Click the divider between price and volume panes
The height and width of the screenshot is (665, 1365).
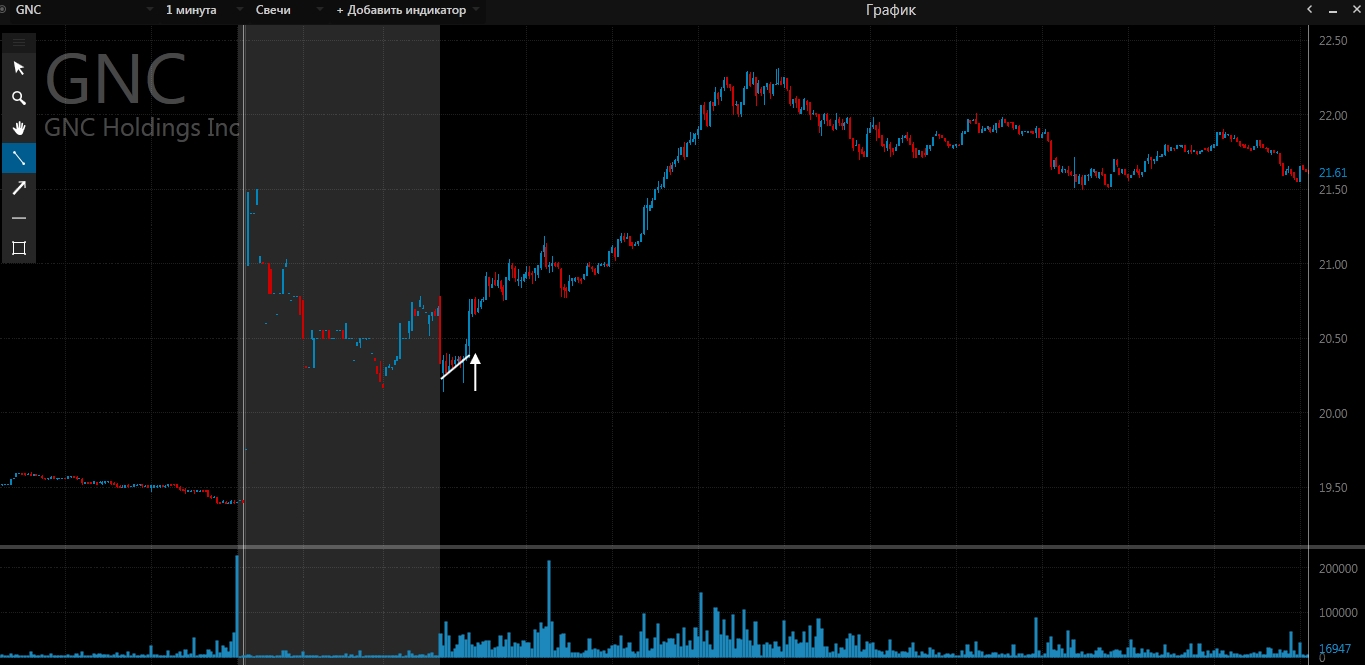coord(682,547)
